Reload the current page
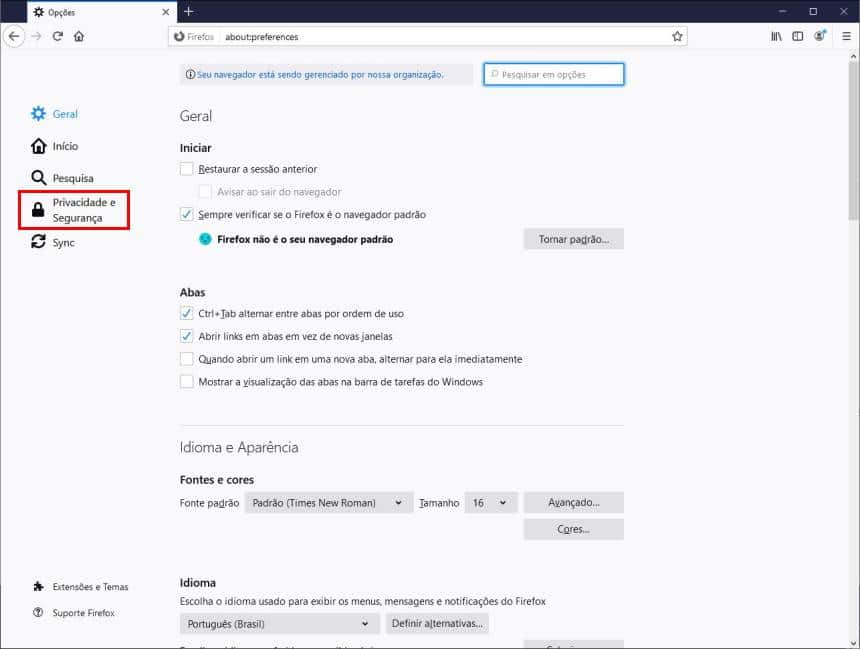Viewport: 860px width, 649px height. click(x=58, y=37)
